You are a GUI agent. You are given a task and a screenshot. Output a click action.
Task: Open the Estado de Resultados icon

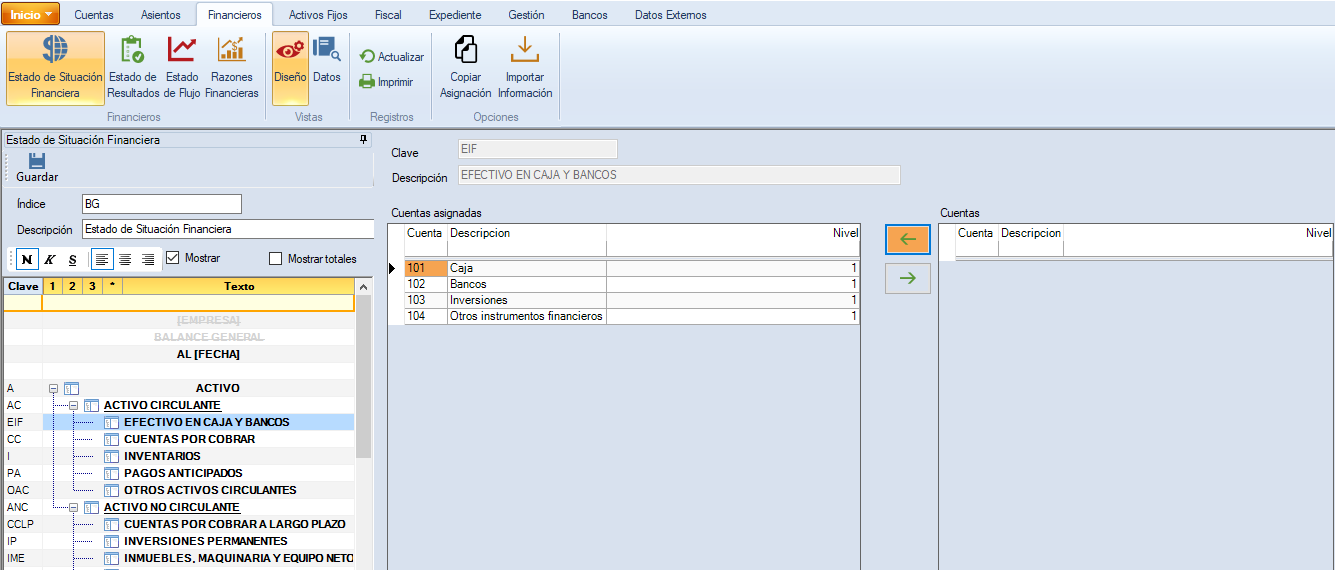pos(132,67)
